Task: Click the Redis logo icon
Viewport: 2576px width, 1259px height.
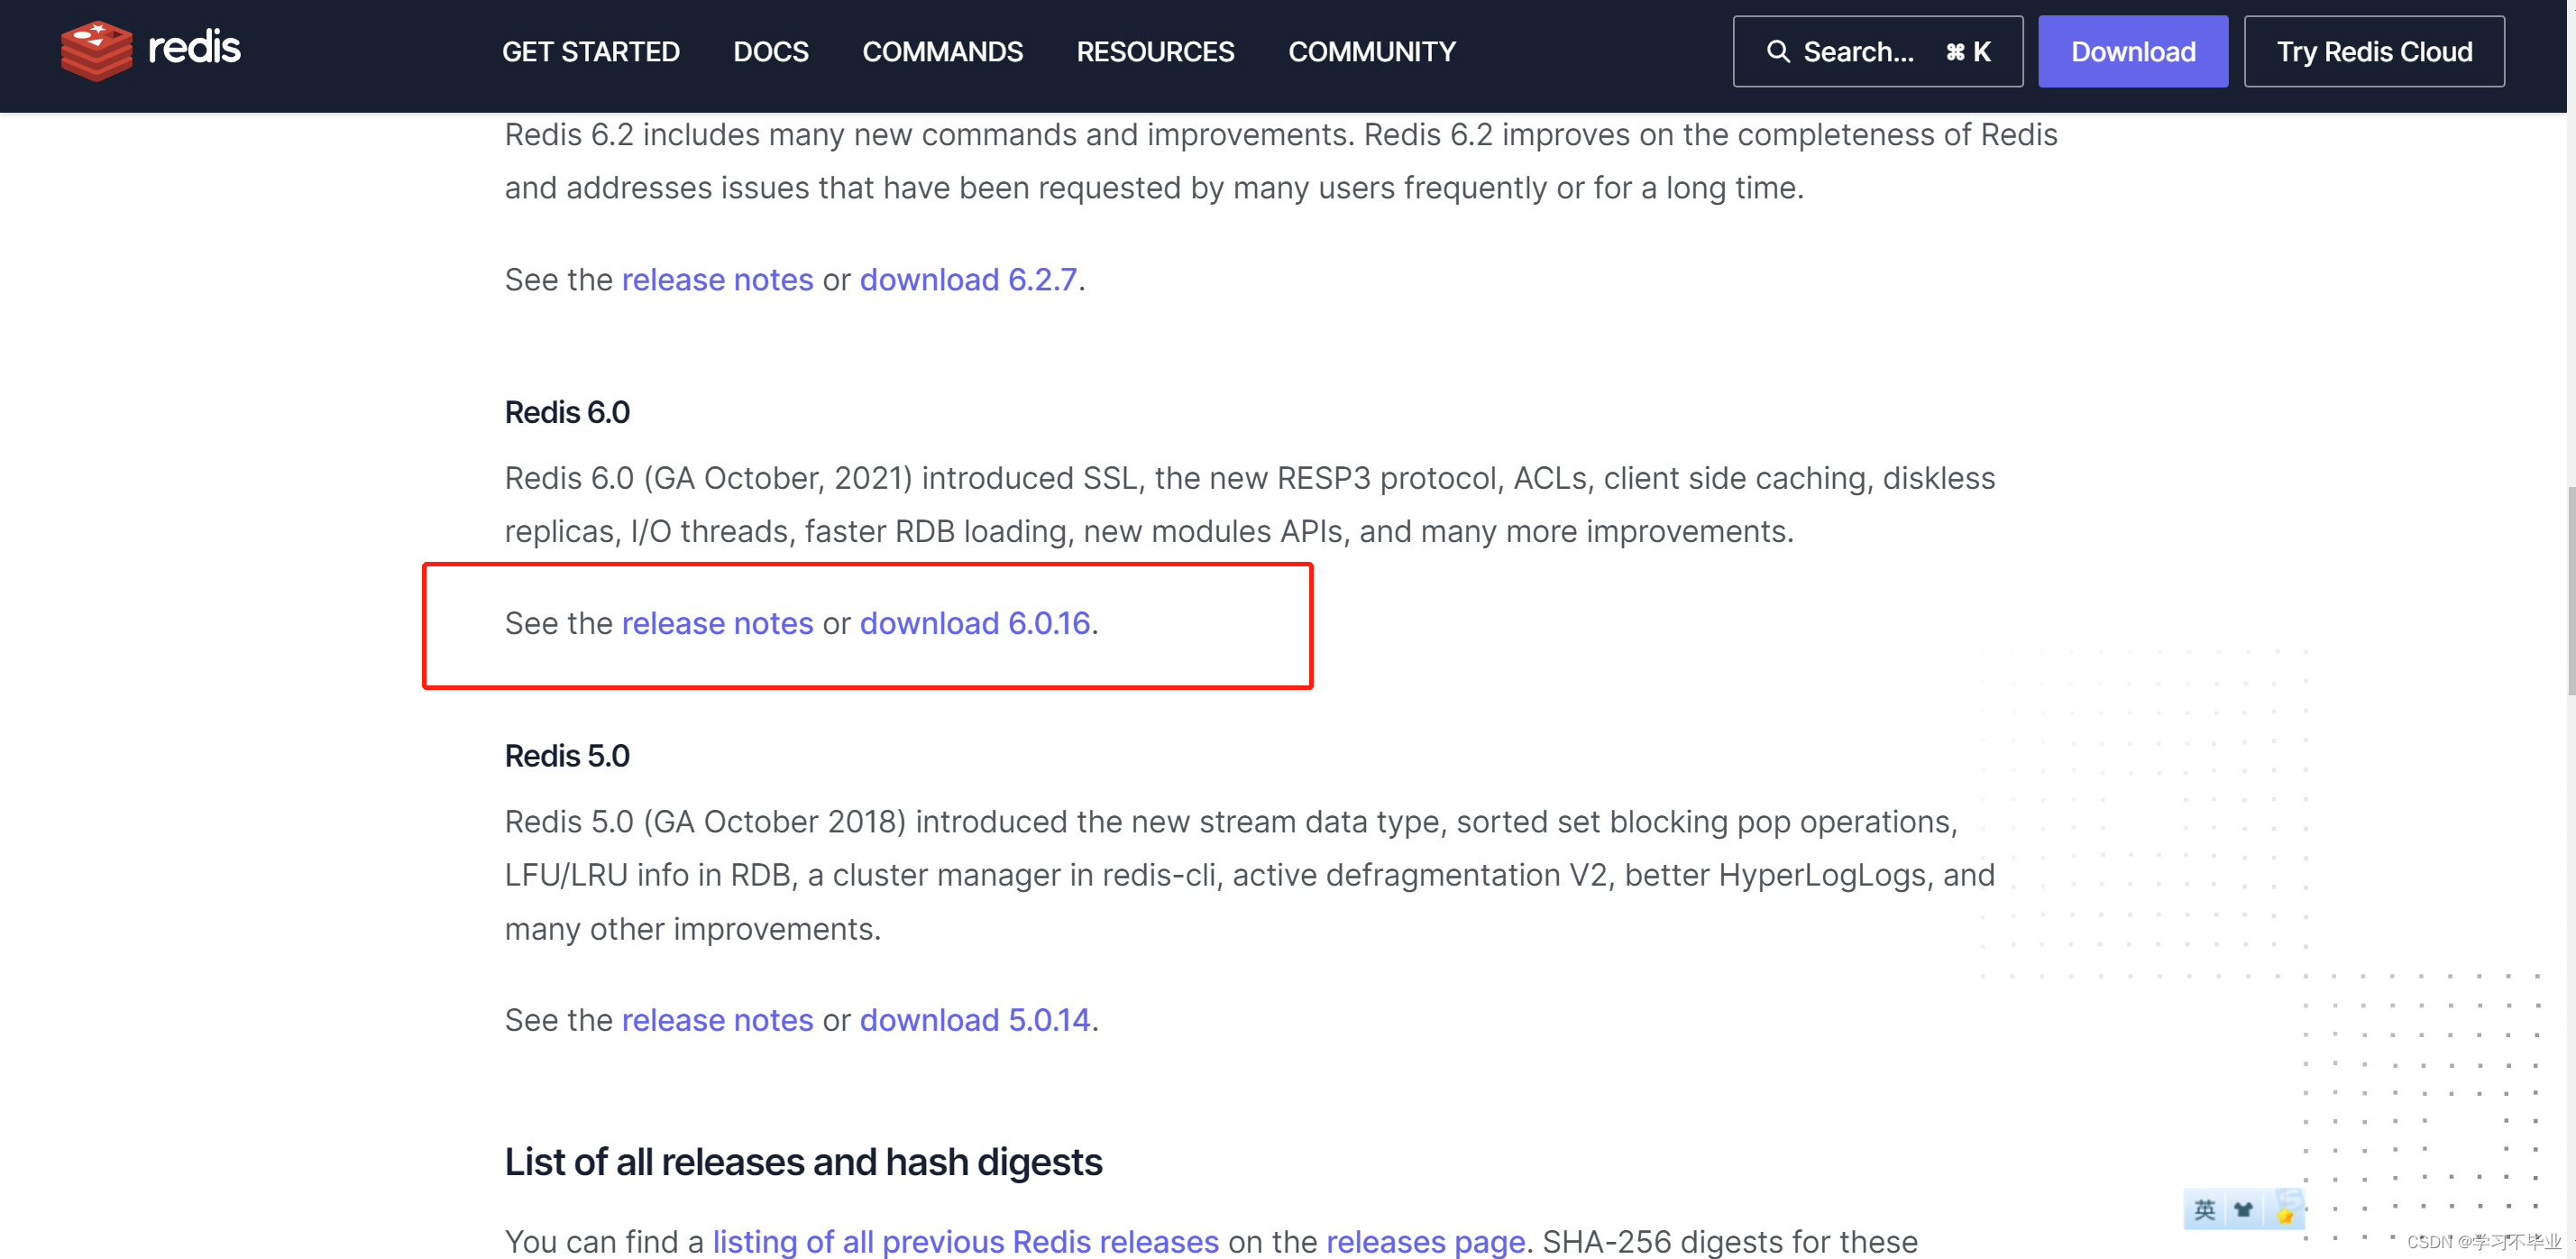Action: click(96, 50)
